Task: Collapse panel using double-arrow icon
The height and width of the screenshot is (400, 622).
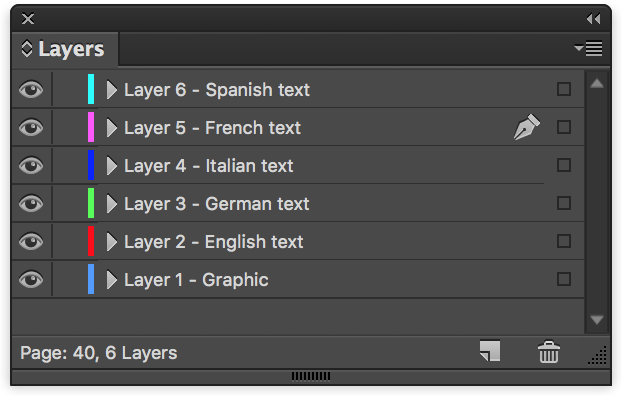Action: tap(593, 18)
